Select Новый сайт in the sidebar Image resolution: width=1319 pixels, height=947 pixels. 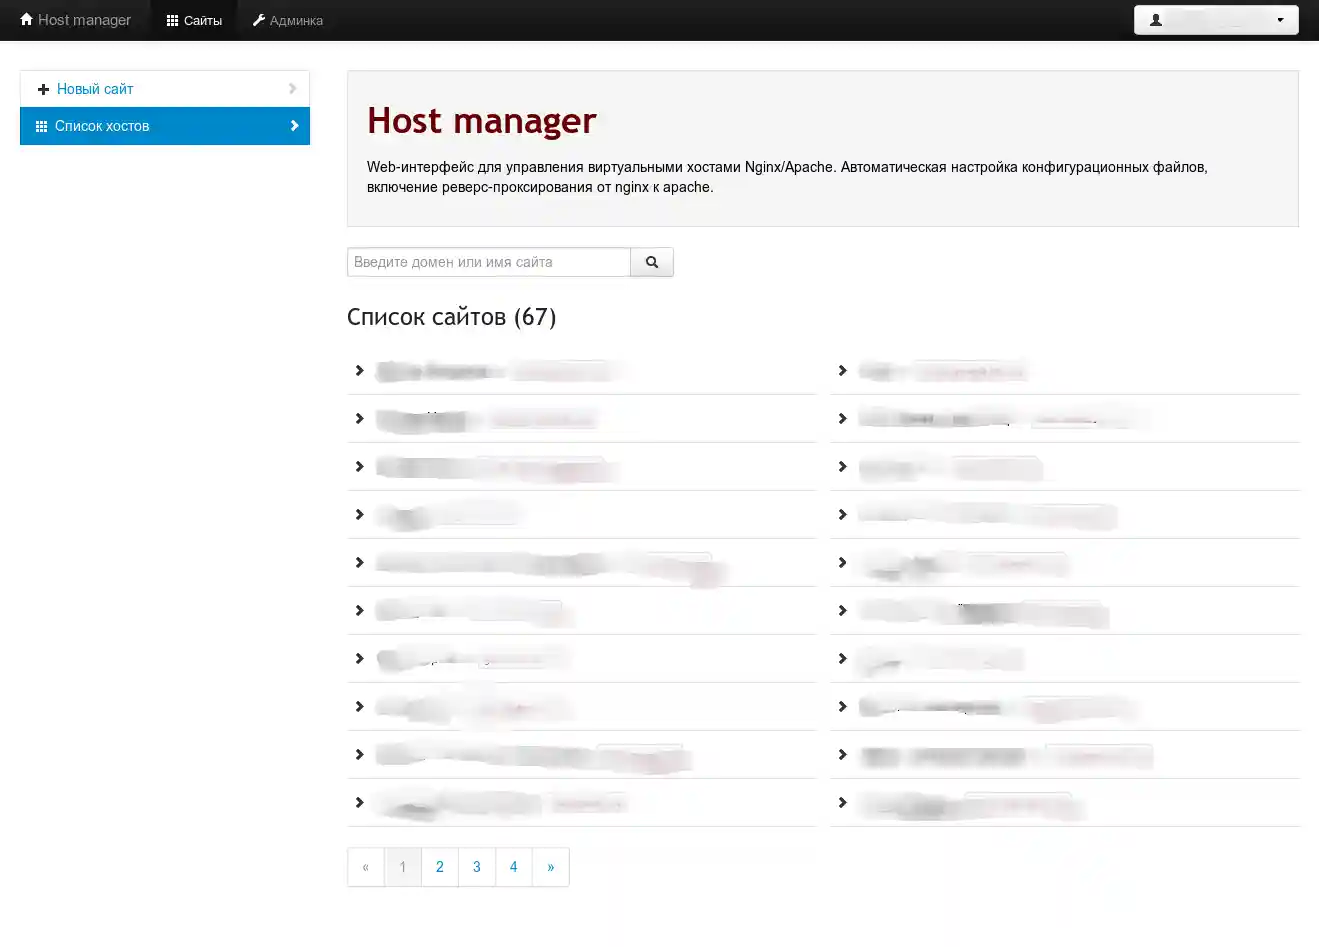pos(95,89)
